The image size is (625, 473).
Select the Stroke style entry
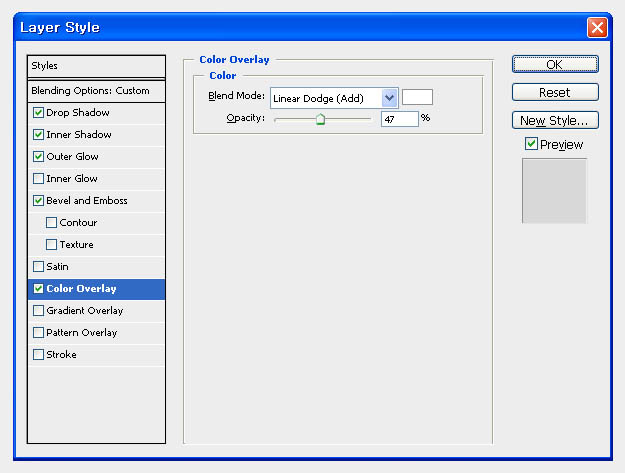point(96,355)
